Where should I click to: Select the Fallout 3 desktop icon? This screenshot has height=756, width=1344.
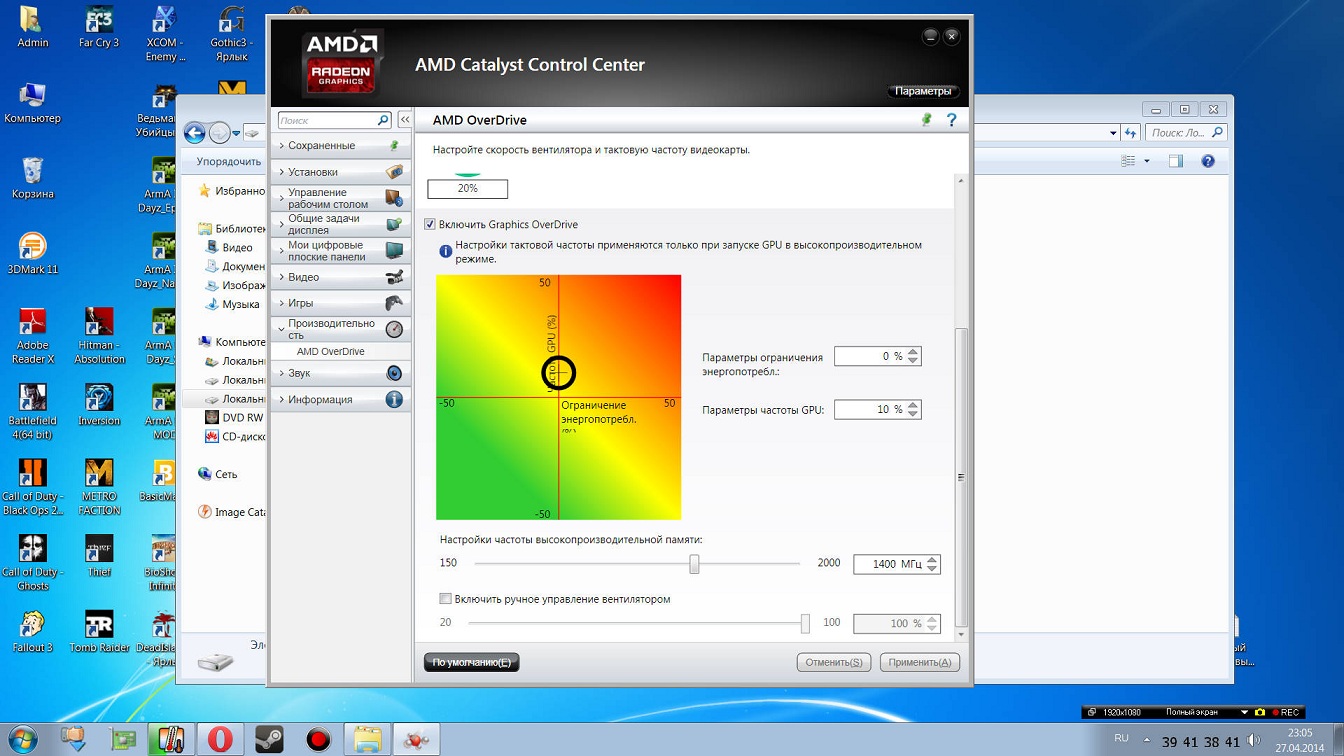33,632
